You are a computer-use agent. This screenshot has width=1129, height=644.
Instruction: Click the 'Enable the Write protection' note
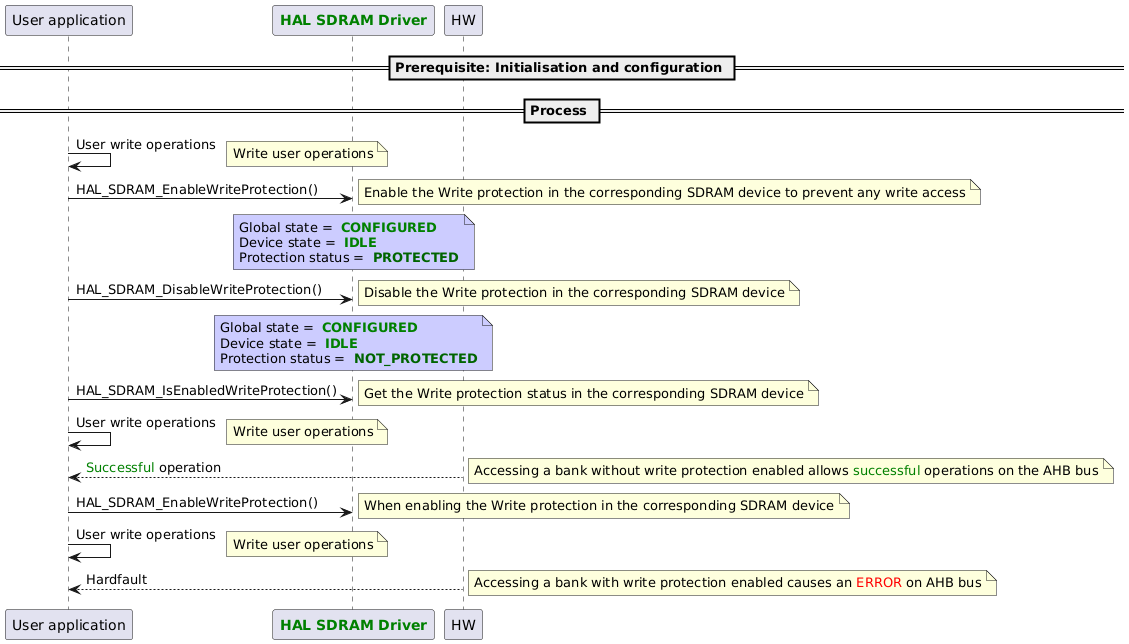[669, 192]
